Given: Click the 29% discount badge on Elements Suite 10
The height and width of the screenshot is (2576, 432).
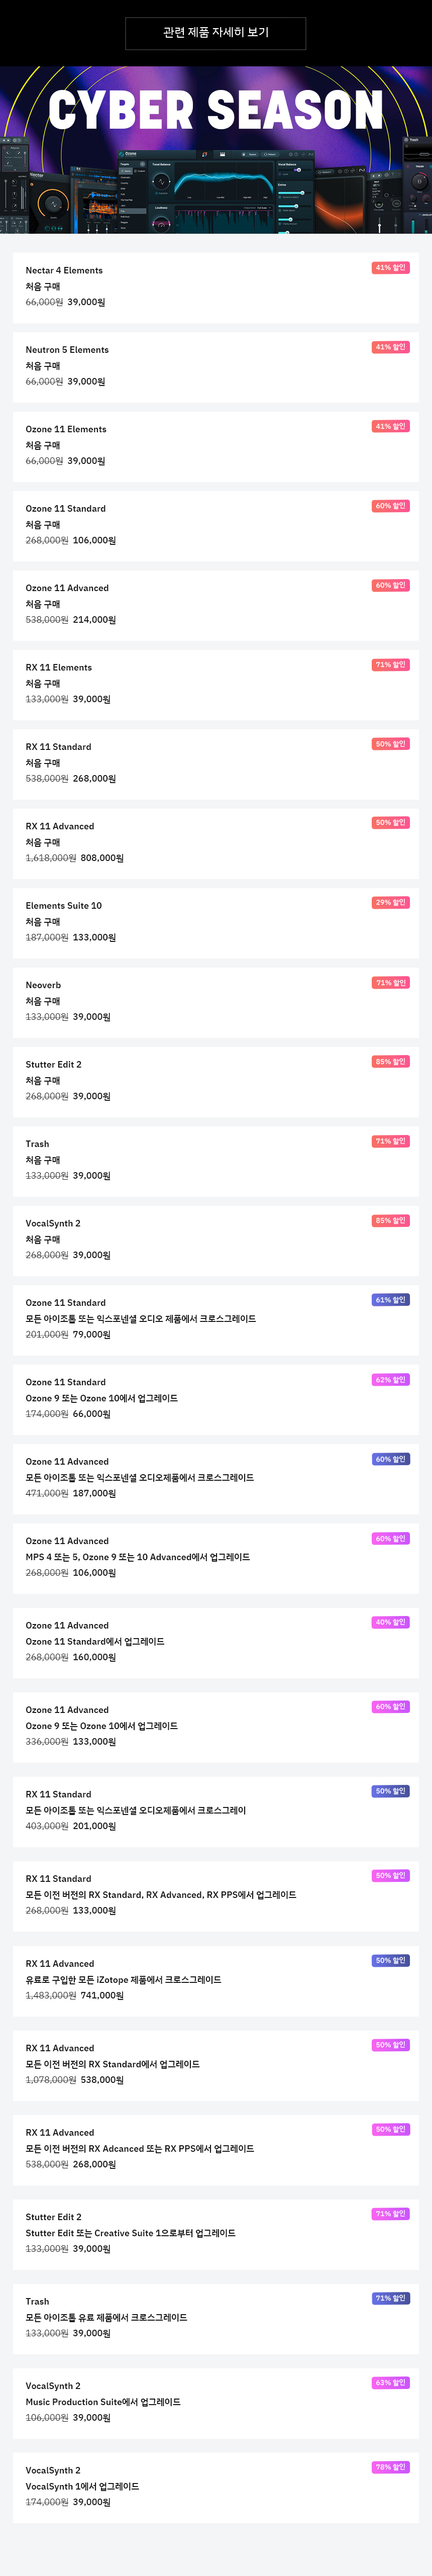Looking at the screenshot, I should point(390,903).
